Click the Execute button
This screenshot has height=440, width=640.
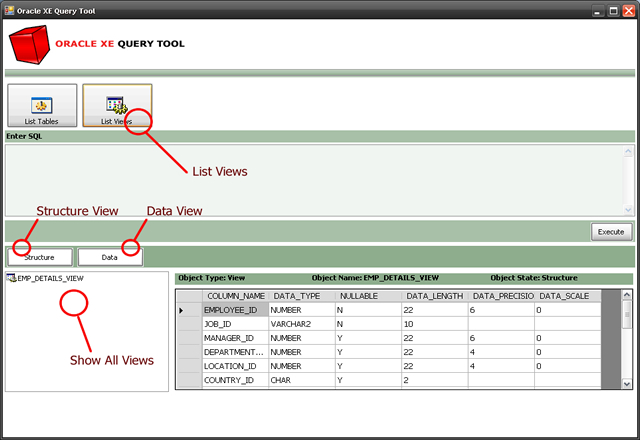click(611, 232)
